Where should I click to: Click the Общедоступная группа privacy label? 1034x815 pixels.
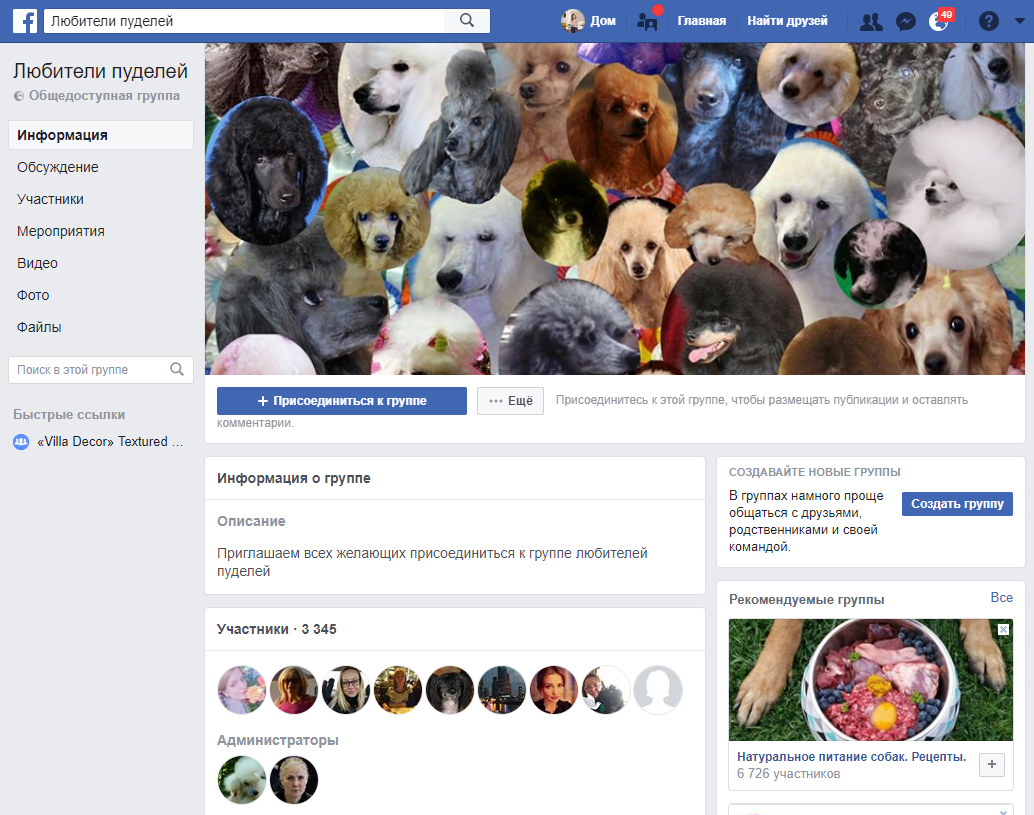click(x=104, y=96)
